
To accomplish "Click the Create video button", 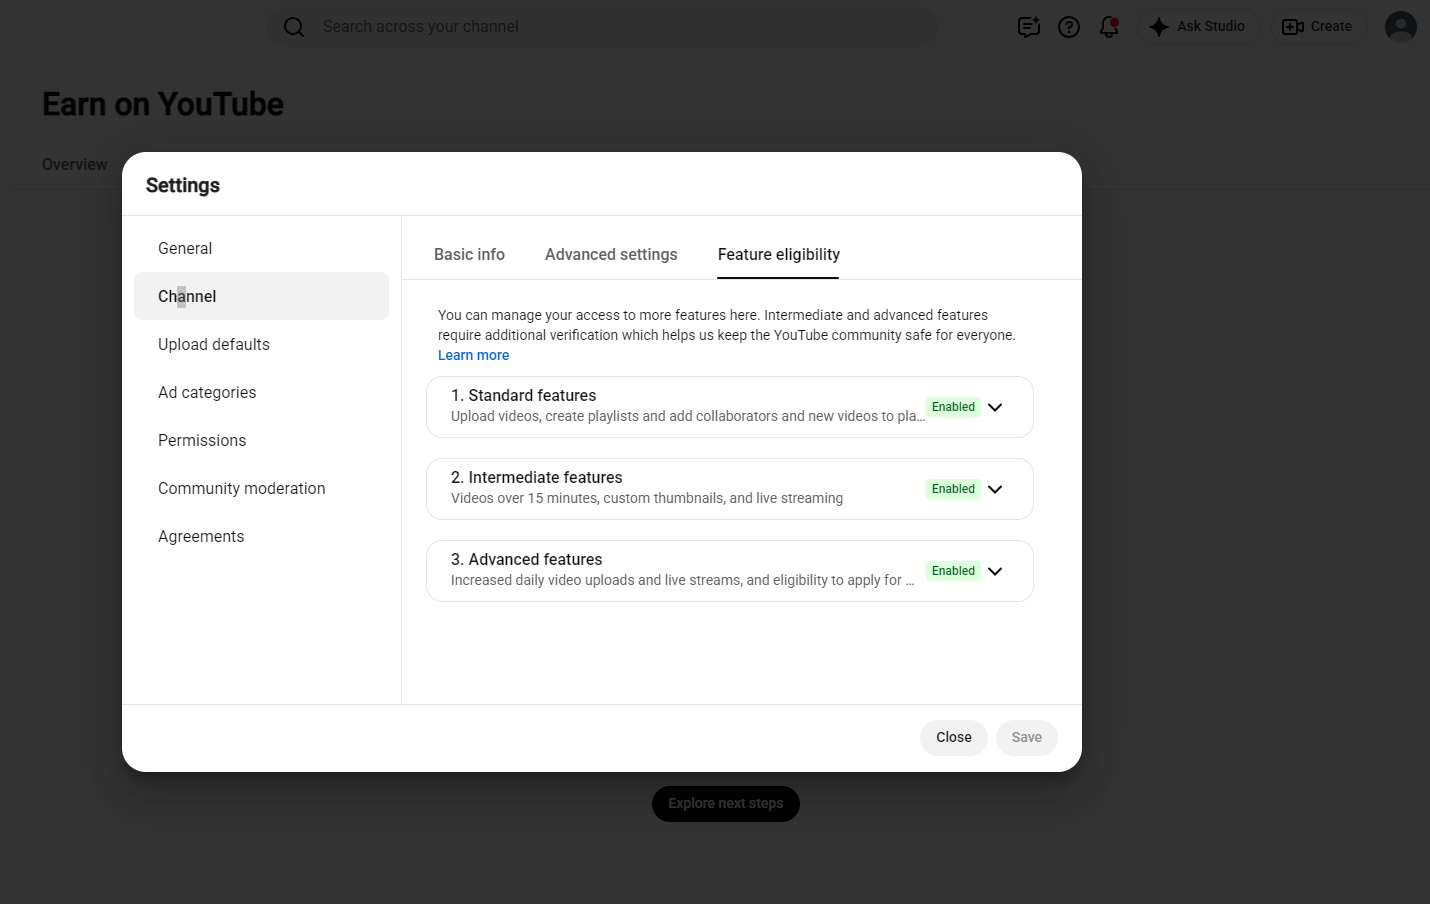I will (x=1318, y=27).
